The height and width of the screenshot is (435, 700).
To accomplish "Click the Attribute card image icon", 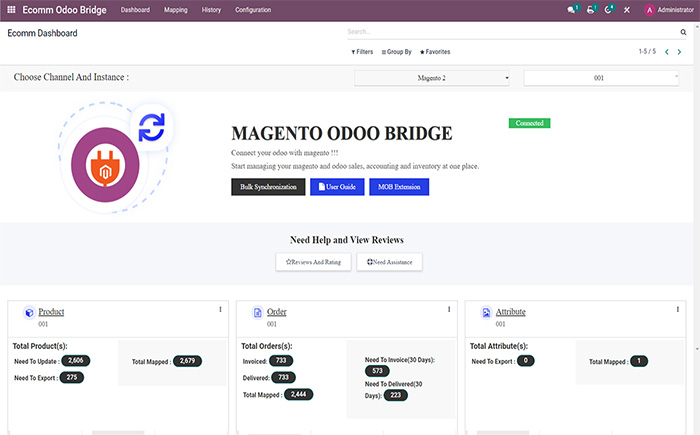I will point(486,313).
